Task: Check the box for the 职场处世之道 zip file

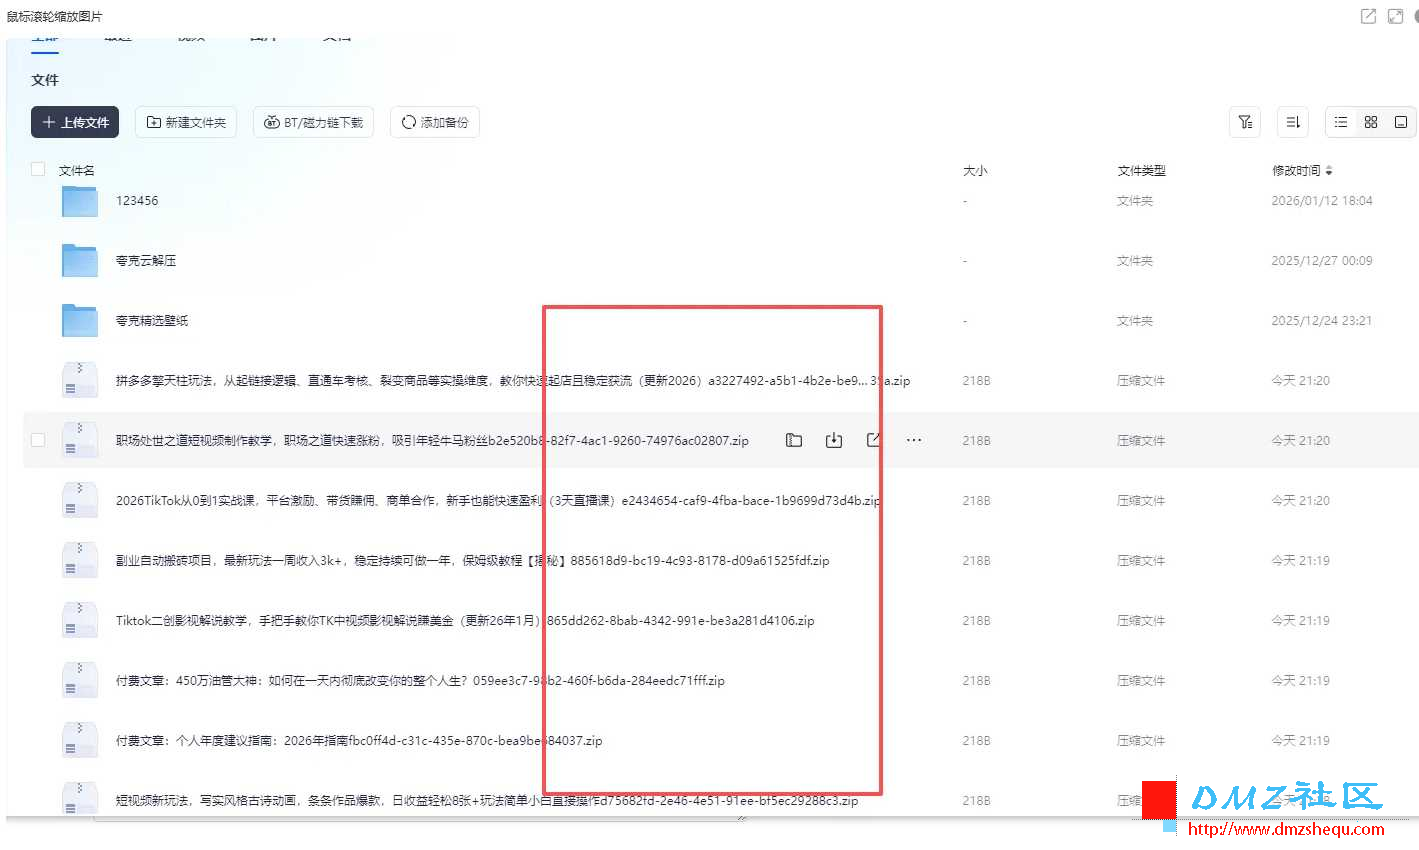Action: pyautogui.click(x=38, y=440)
